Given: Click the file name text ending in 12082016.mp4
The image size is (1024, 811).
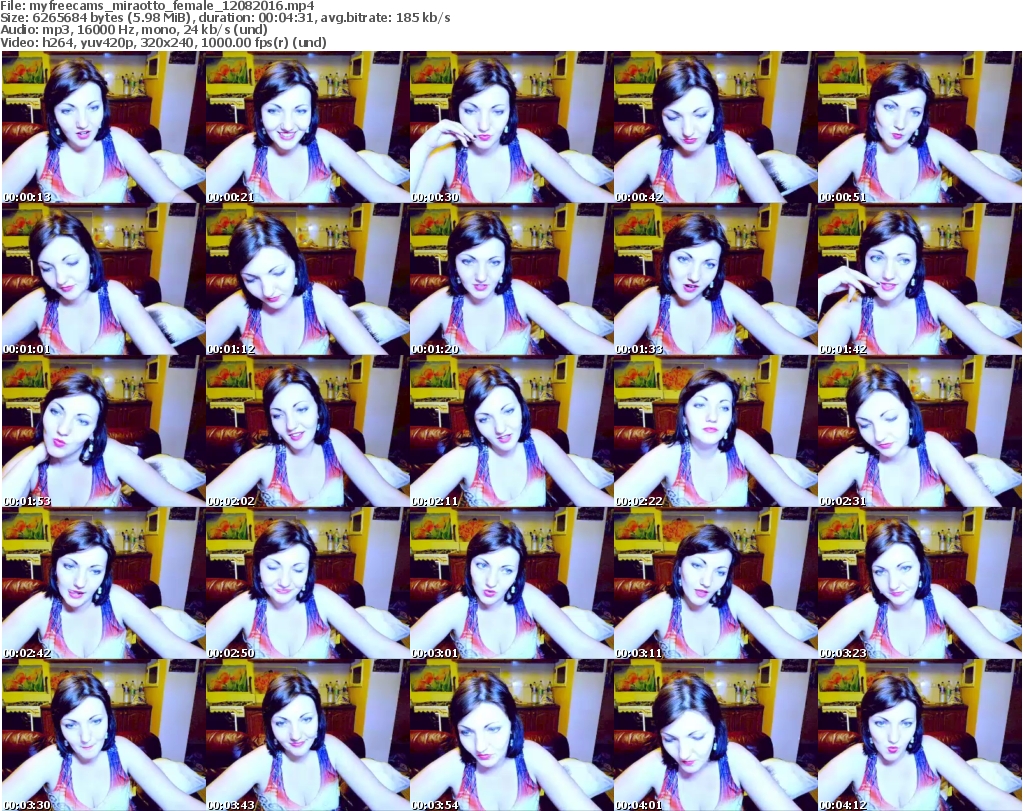Looking at the screenshot, I should tap(172, 6).
